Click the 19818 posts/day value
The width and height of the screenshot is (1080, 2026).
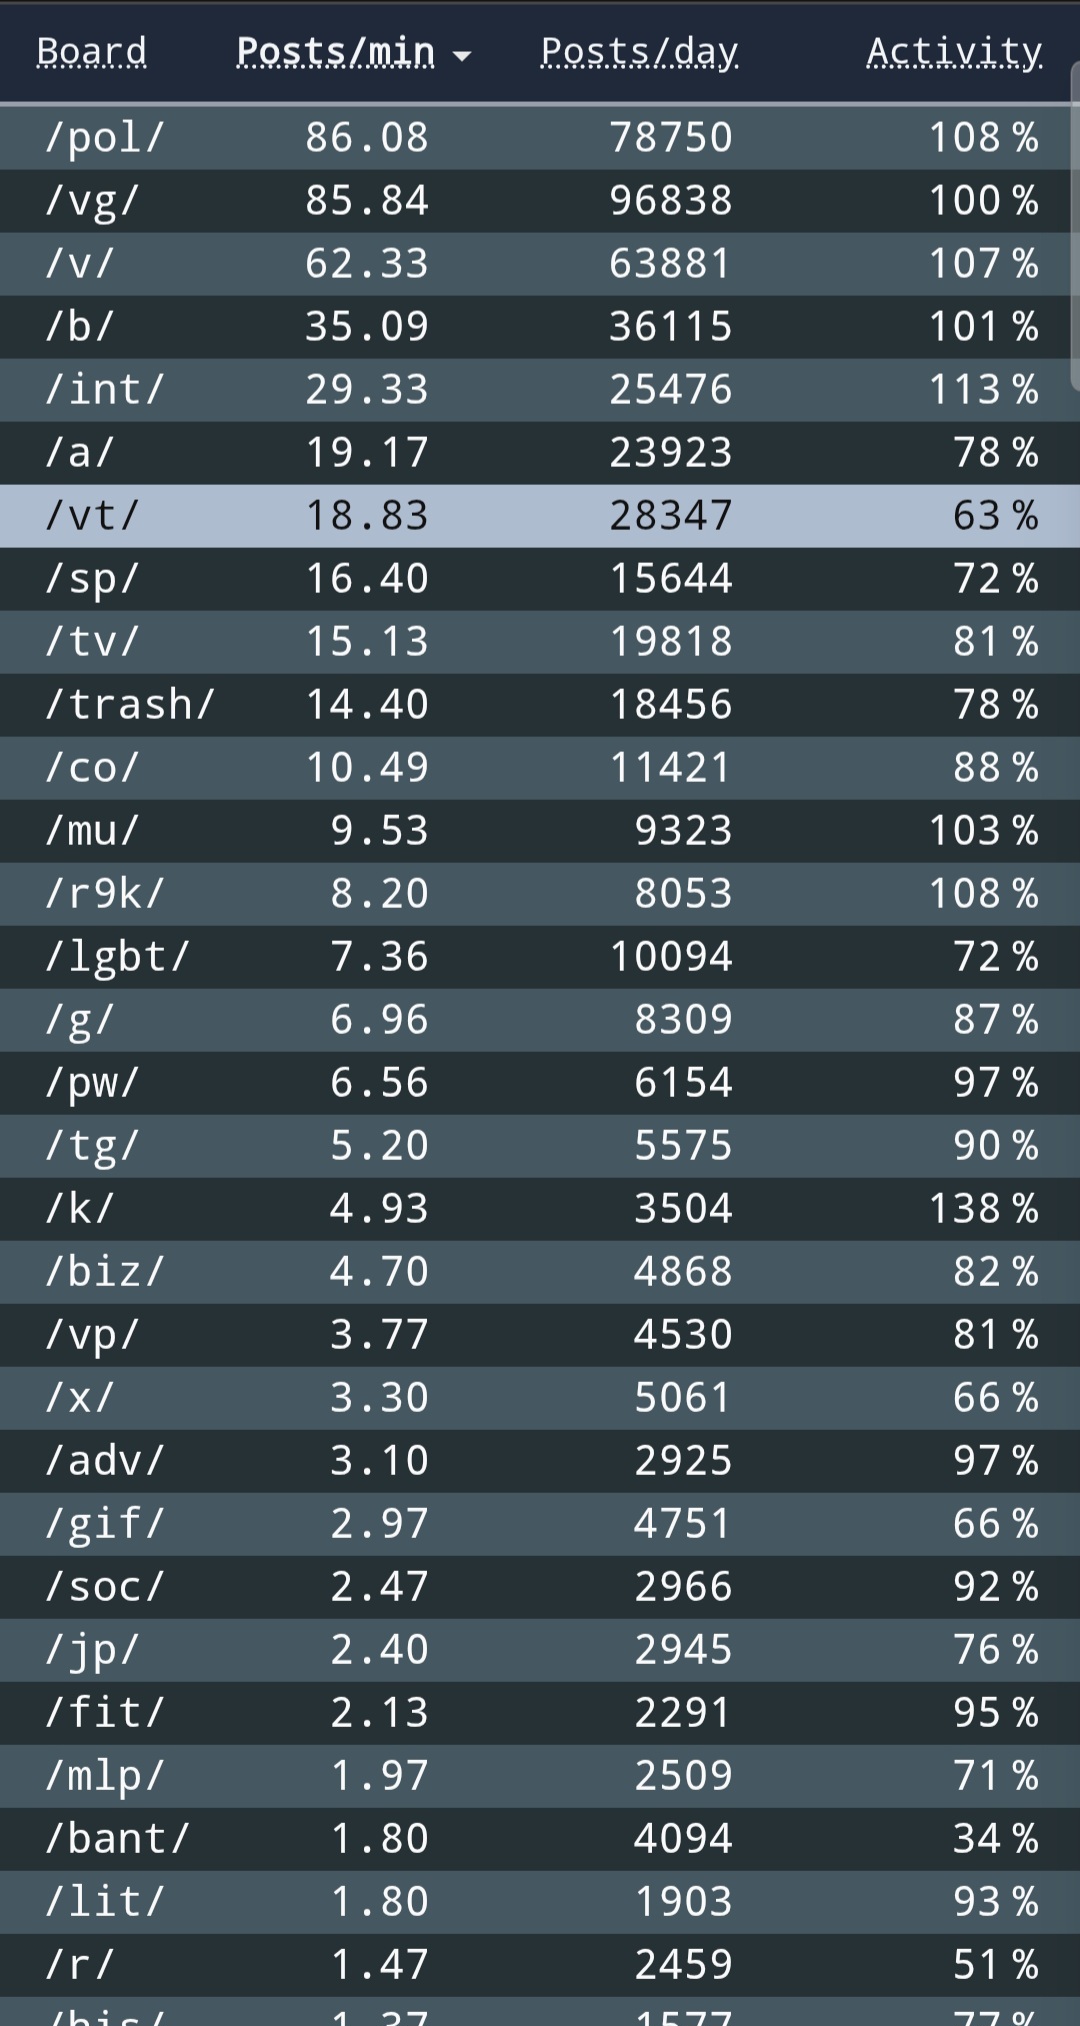(x=671, y=641)
